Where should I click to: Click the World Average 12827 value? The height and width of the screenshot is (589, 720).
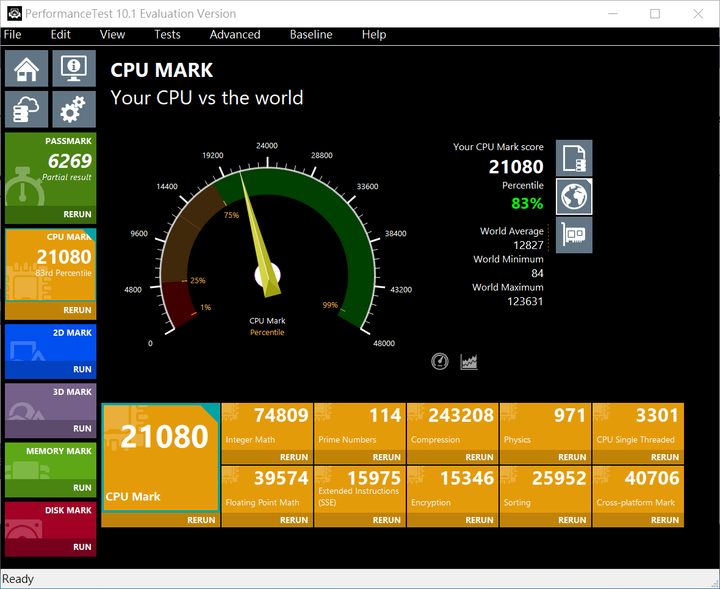point(528,245)
